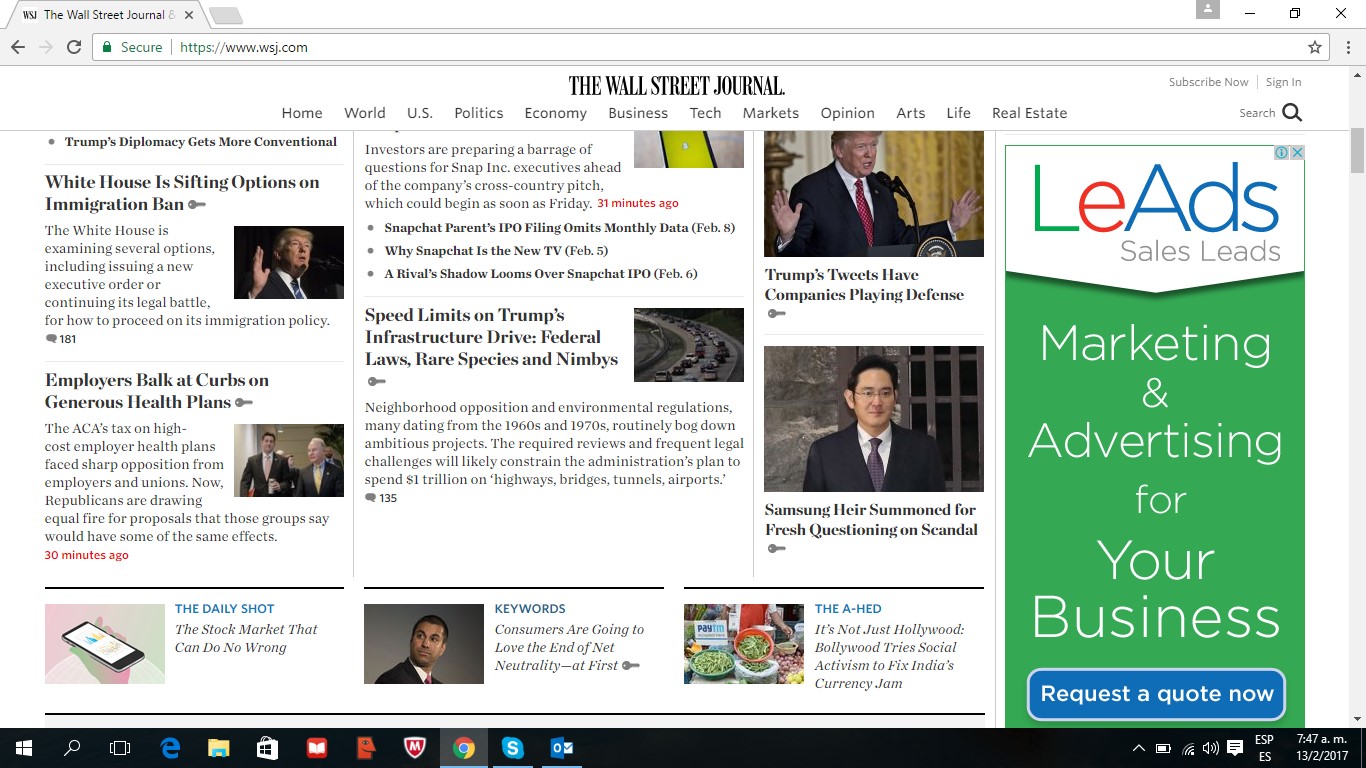Open The Daily Shot smartphone thumbnail
Screen dimensions: 1366x768
(x=105, y=644)
